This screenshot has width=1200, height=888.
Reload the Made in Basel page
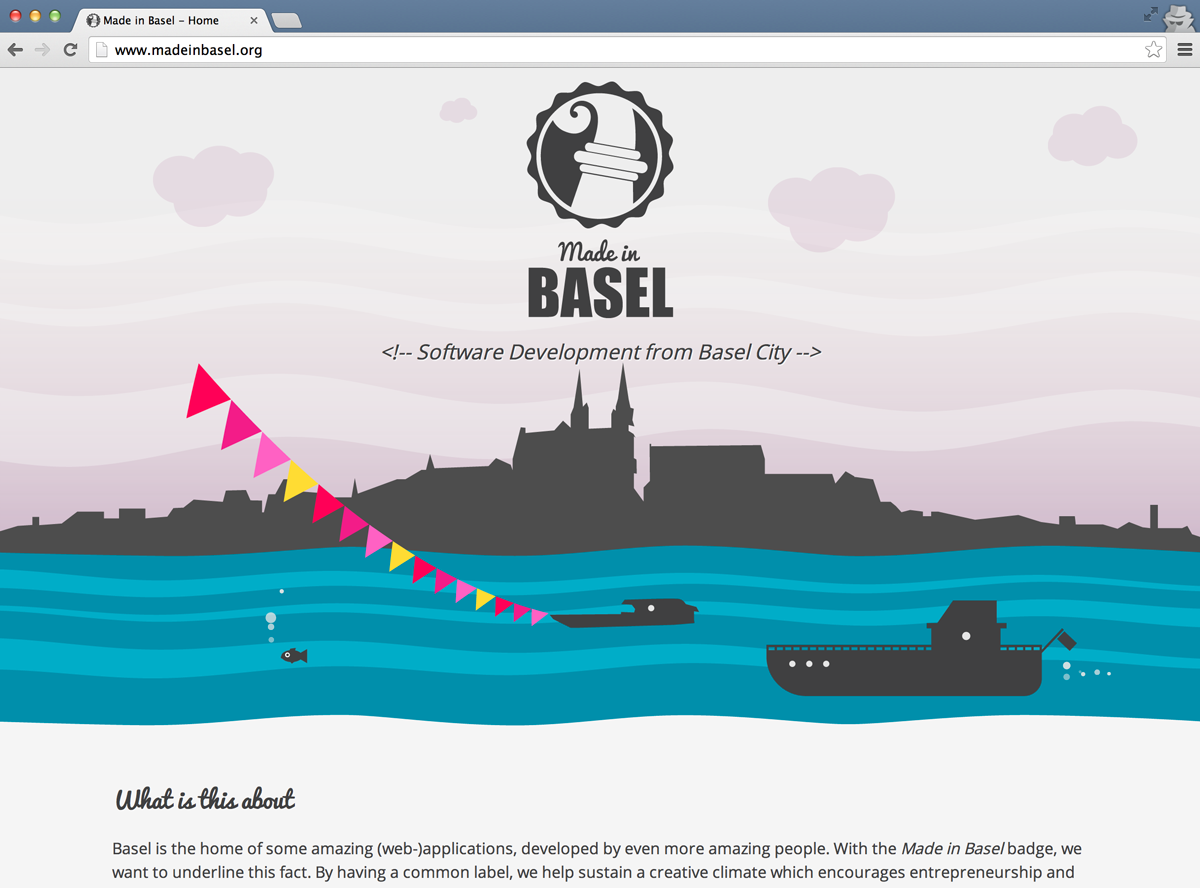70,50
